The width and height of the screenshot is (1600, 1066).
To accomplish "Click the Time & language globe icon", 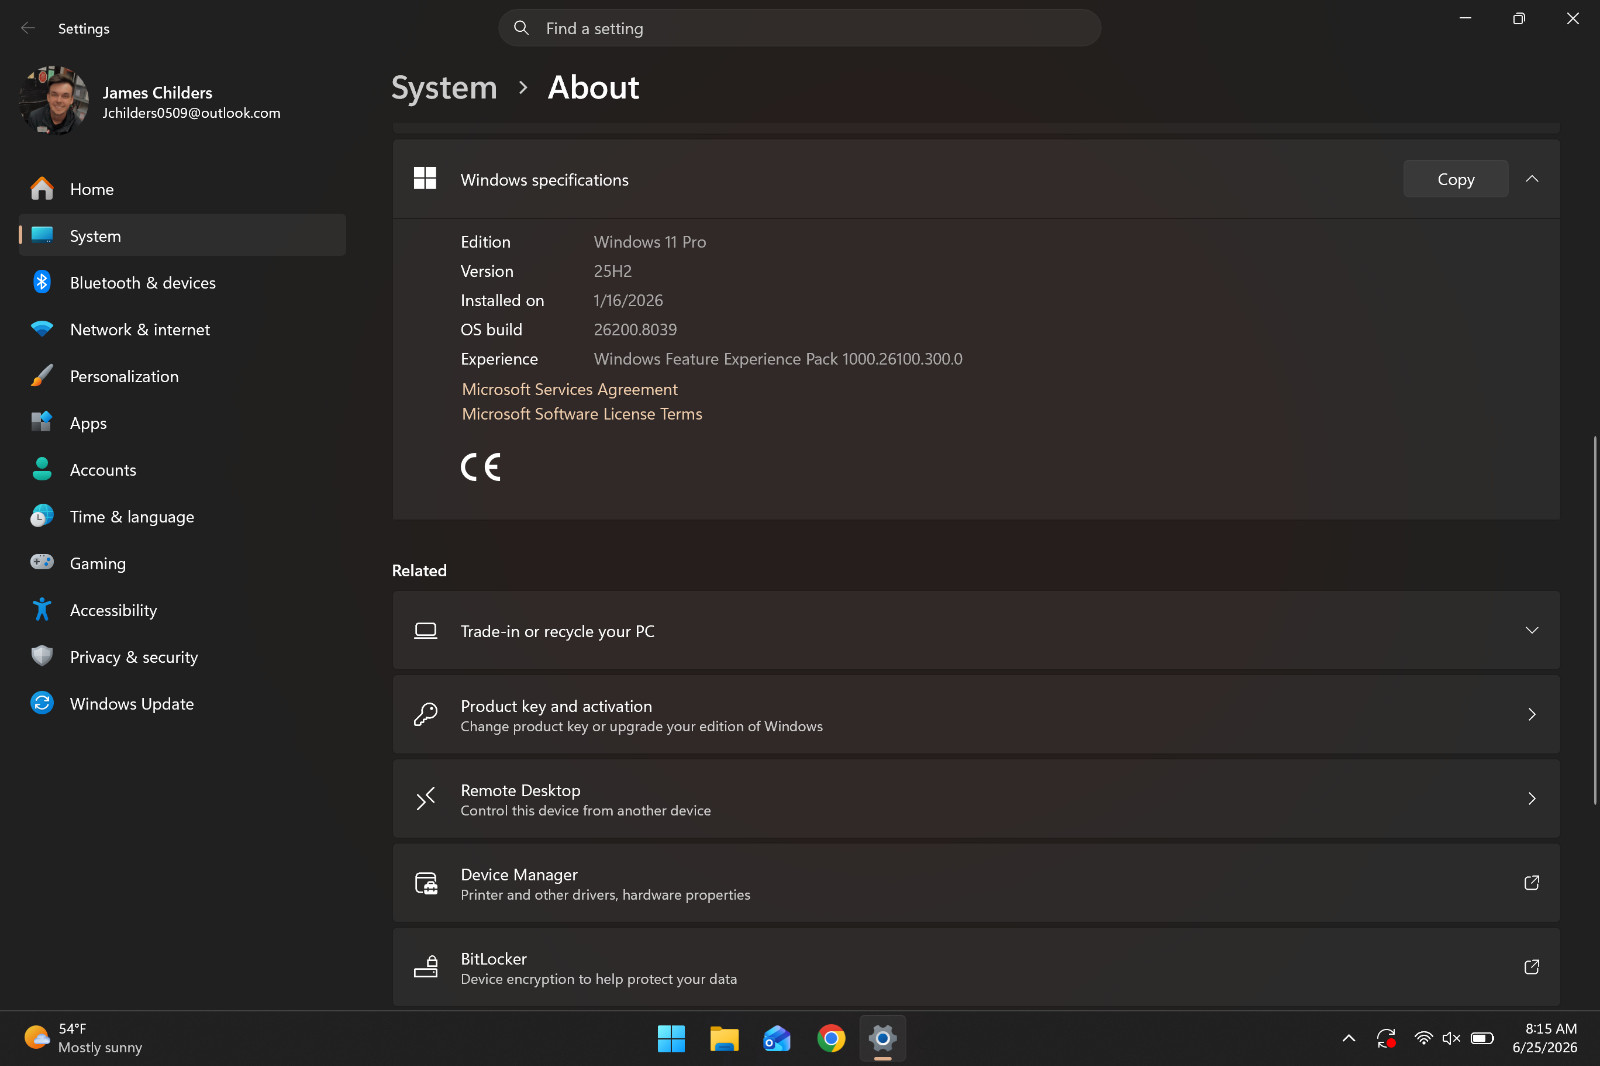I will (42, 516).
